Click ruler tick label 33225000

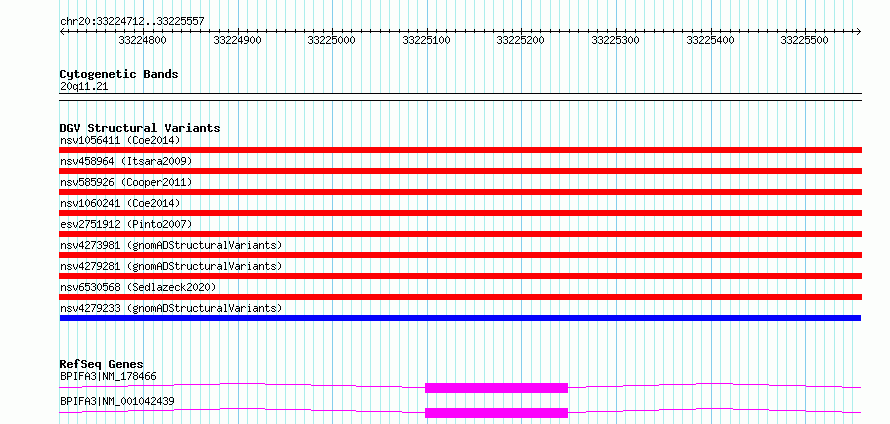(x=331, y=40)
